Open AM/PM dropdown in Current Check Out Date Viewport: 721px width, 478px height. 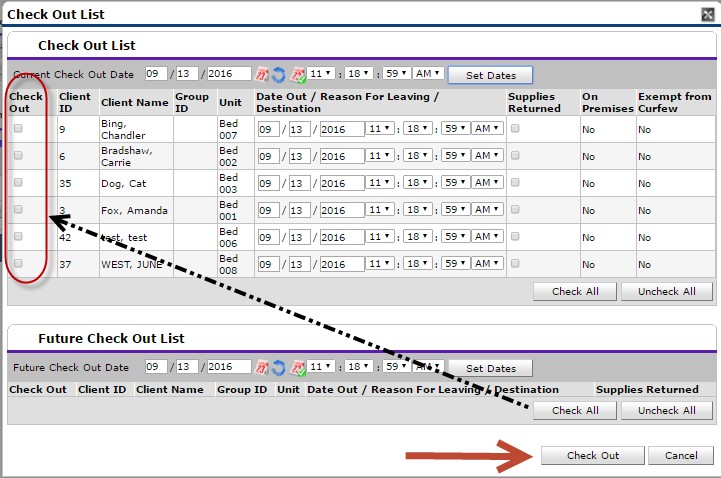pyautogui.click(x=428, y=73)
